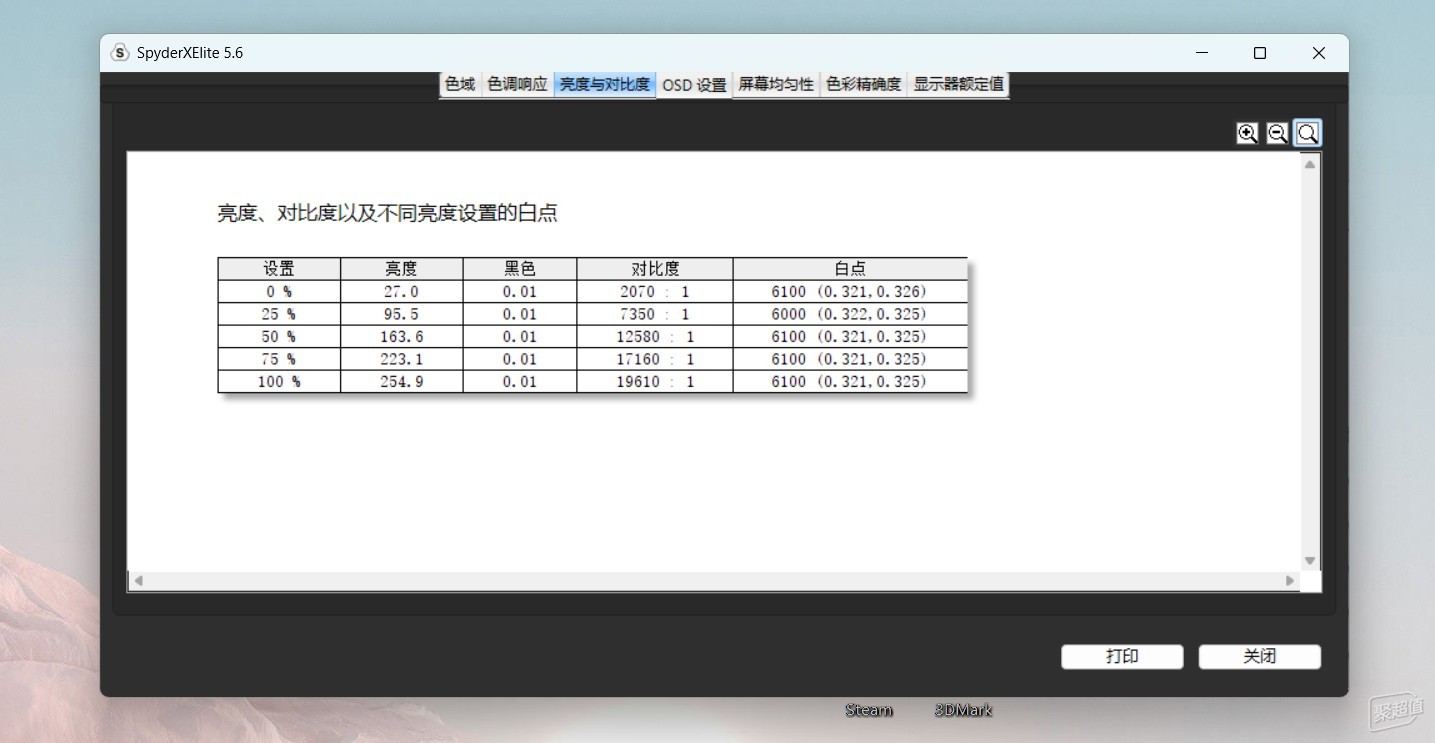Open the 显示器额定值 tab

[958, 85]
